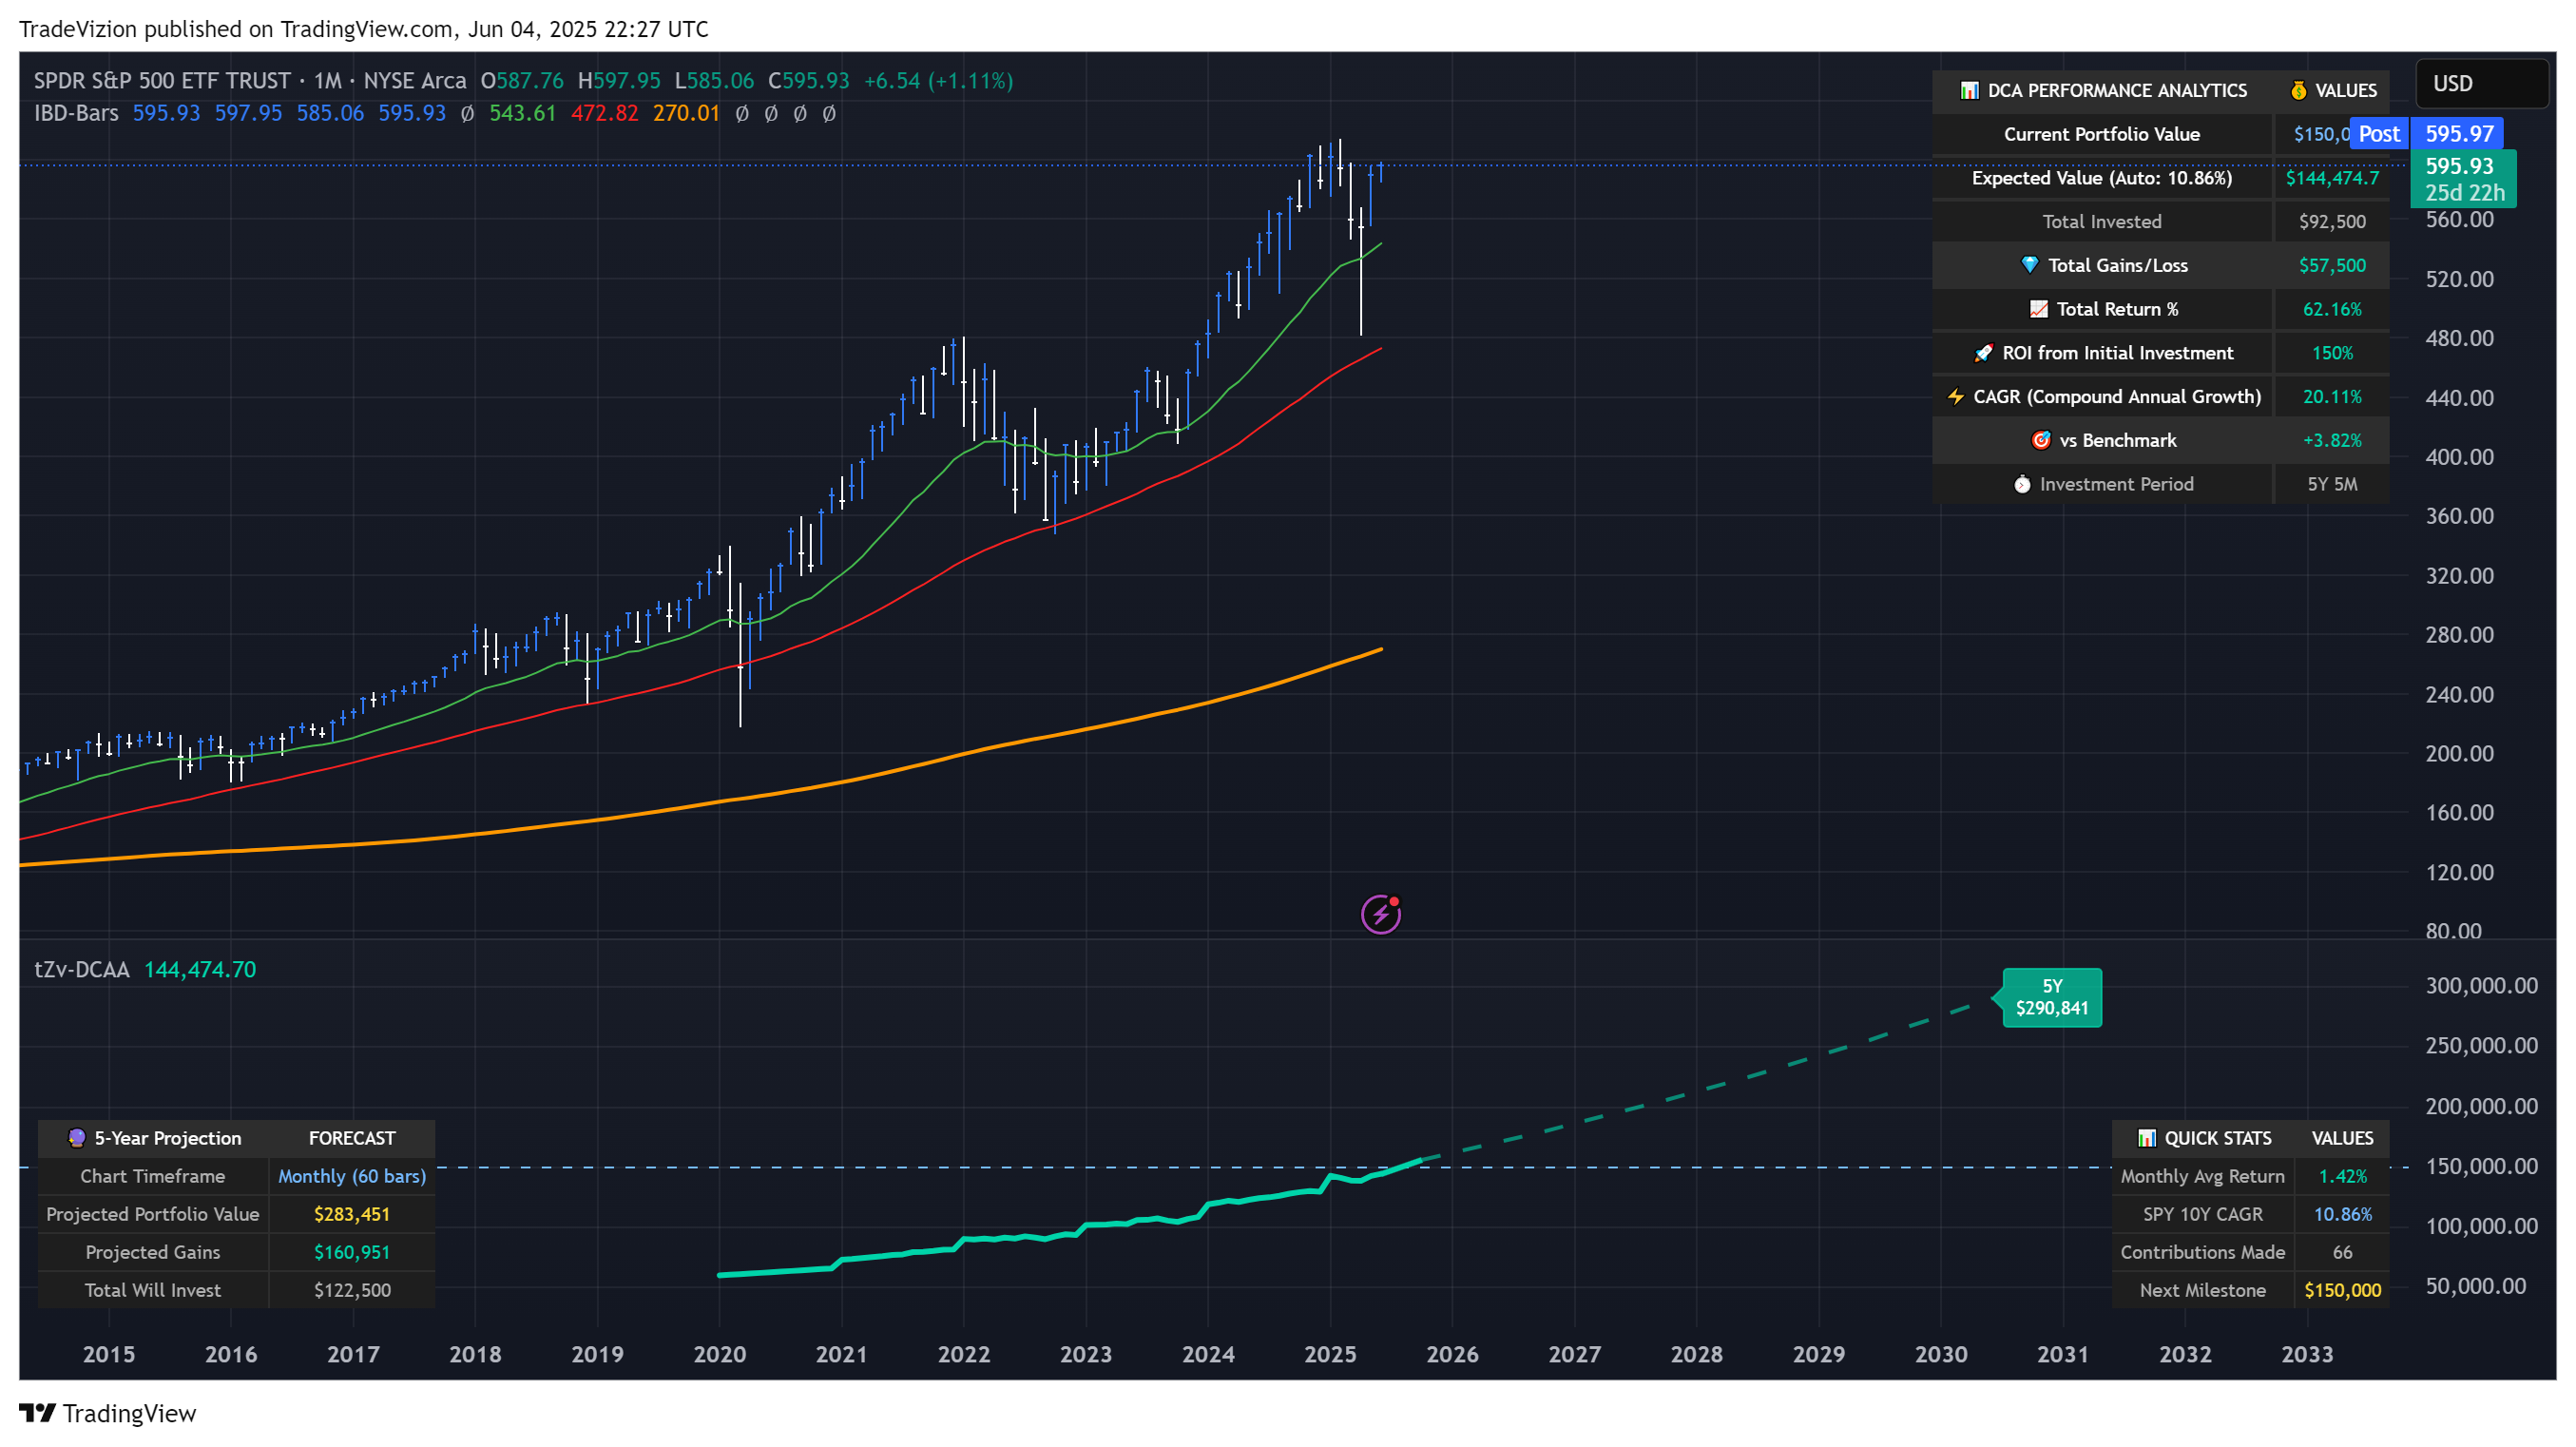Click the blue Post price label
This screenshot has height=1447, width=2576.
2378,134
